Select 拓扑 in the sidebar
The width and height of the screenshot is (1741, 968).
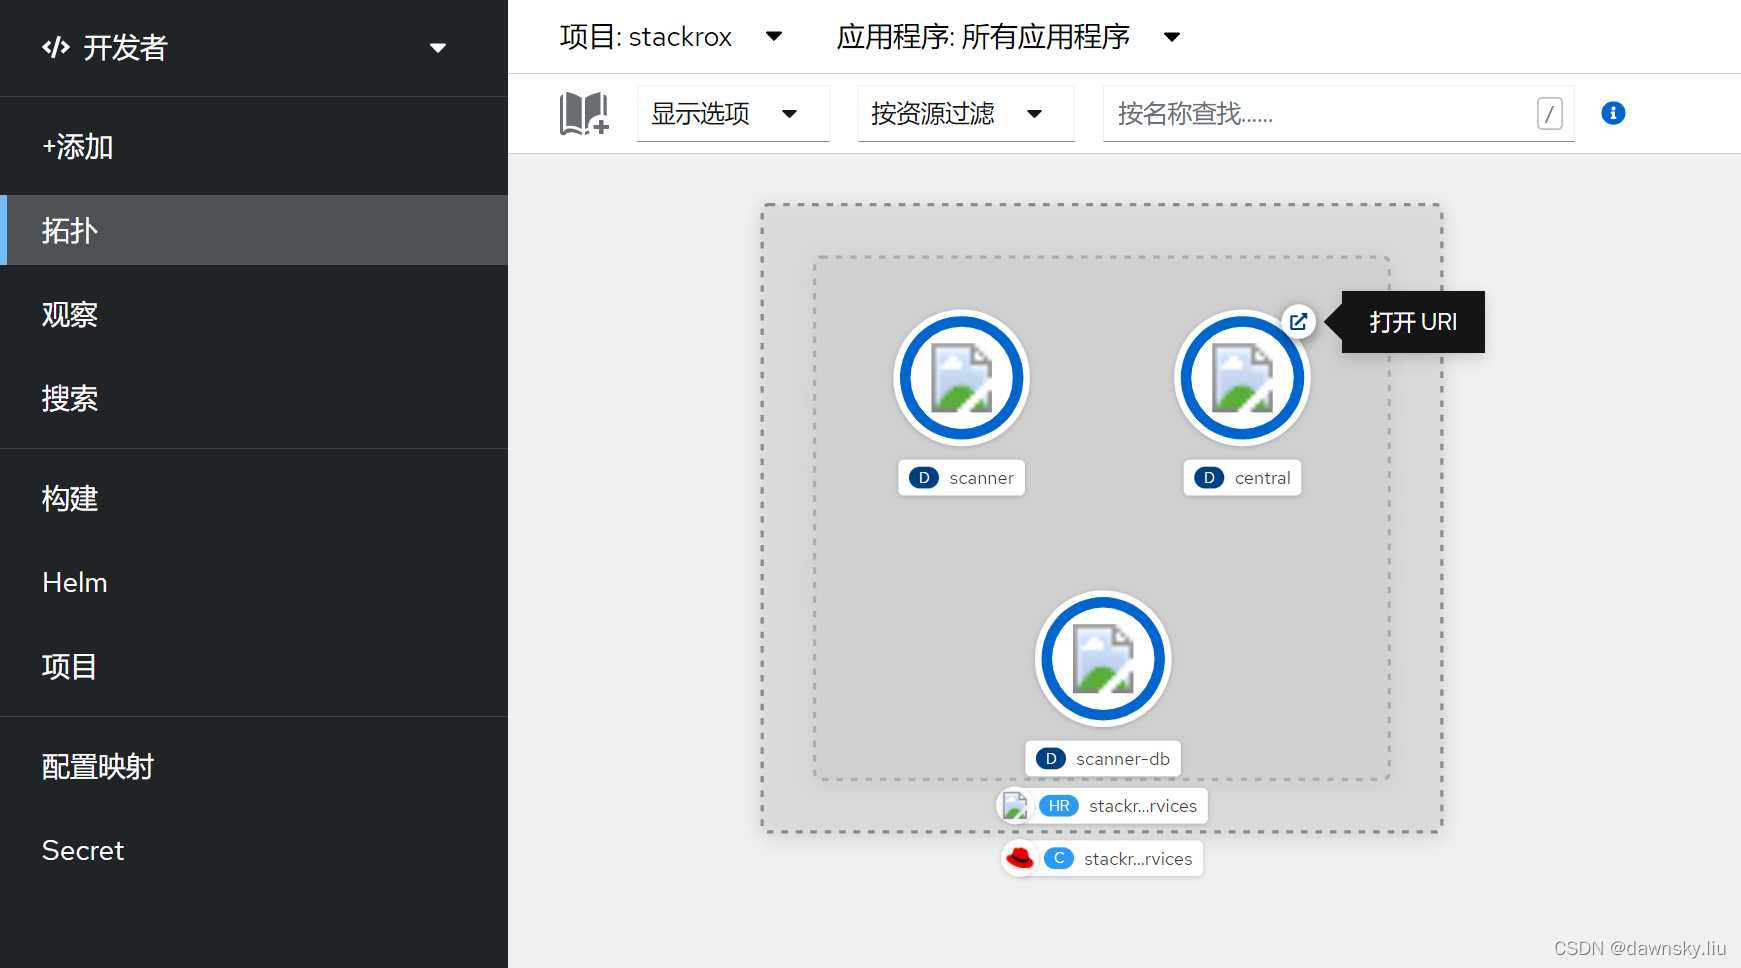tap(254, 230)
